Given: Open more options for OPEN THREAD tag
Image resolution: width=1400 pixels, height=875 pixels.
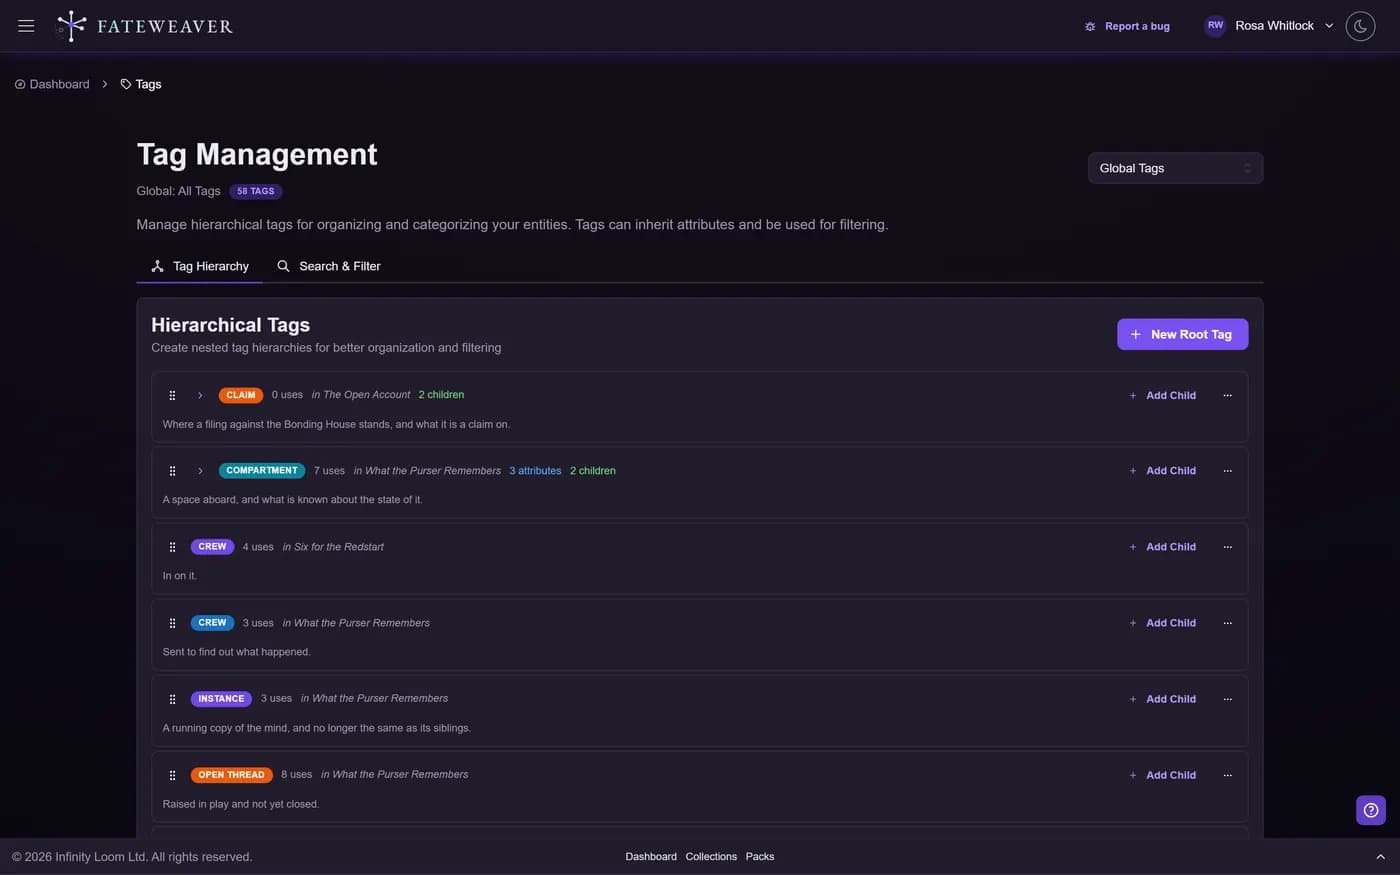Looking at the screenshot, I should [x=1227, y=775].
